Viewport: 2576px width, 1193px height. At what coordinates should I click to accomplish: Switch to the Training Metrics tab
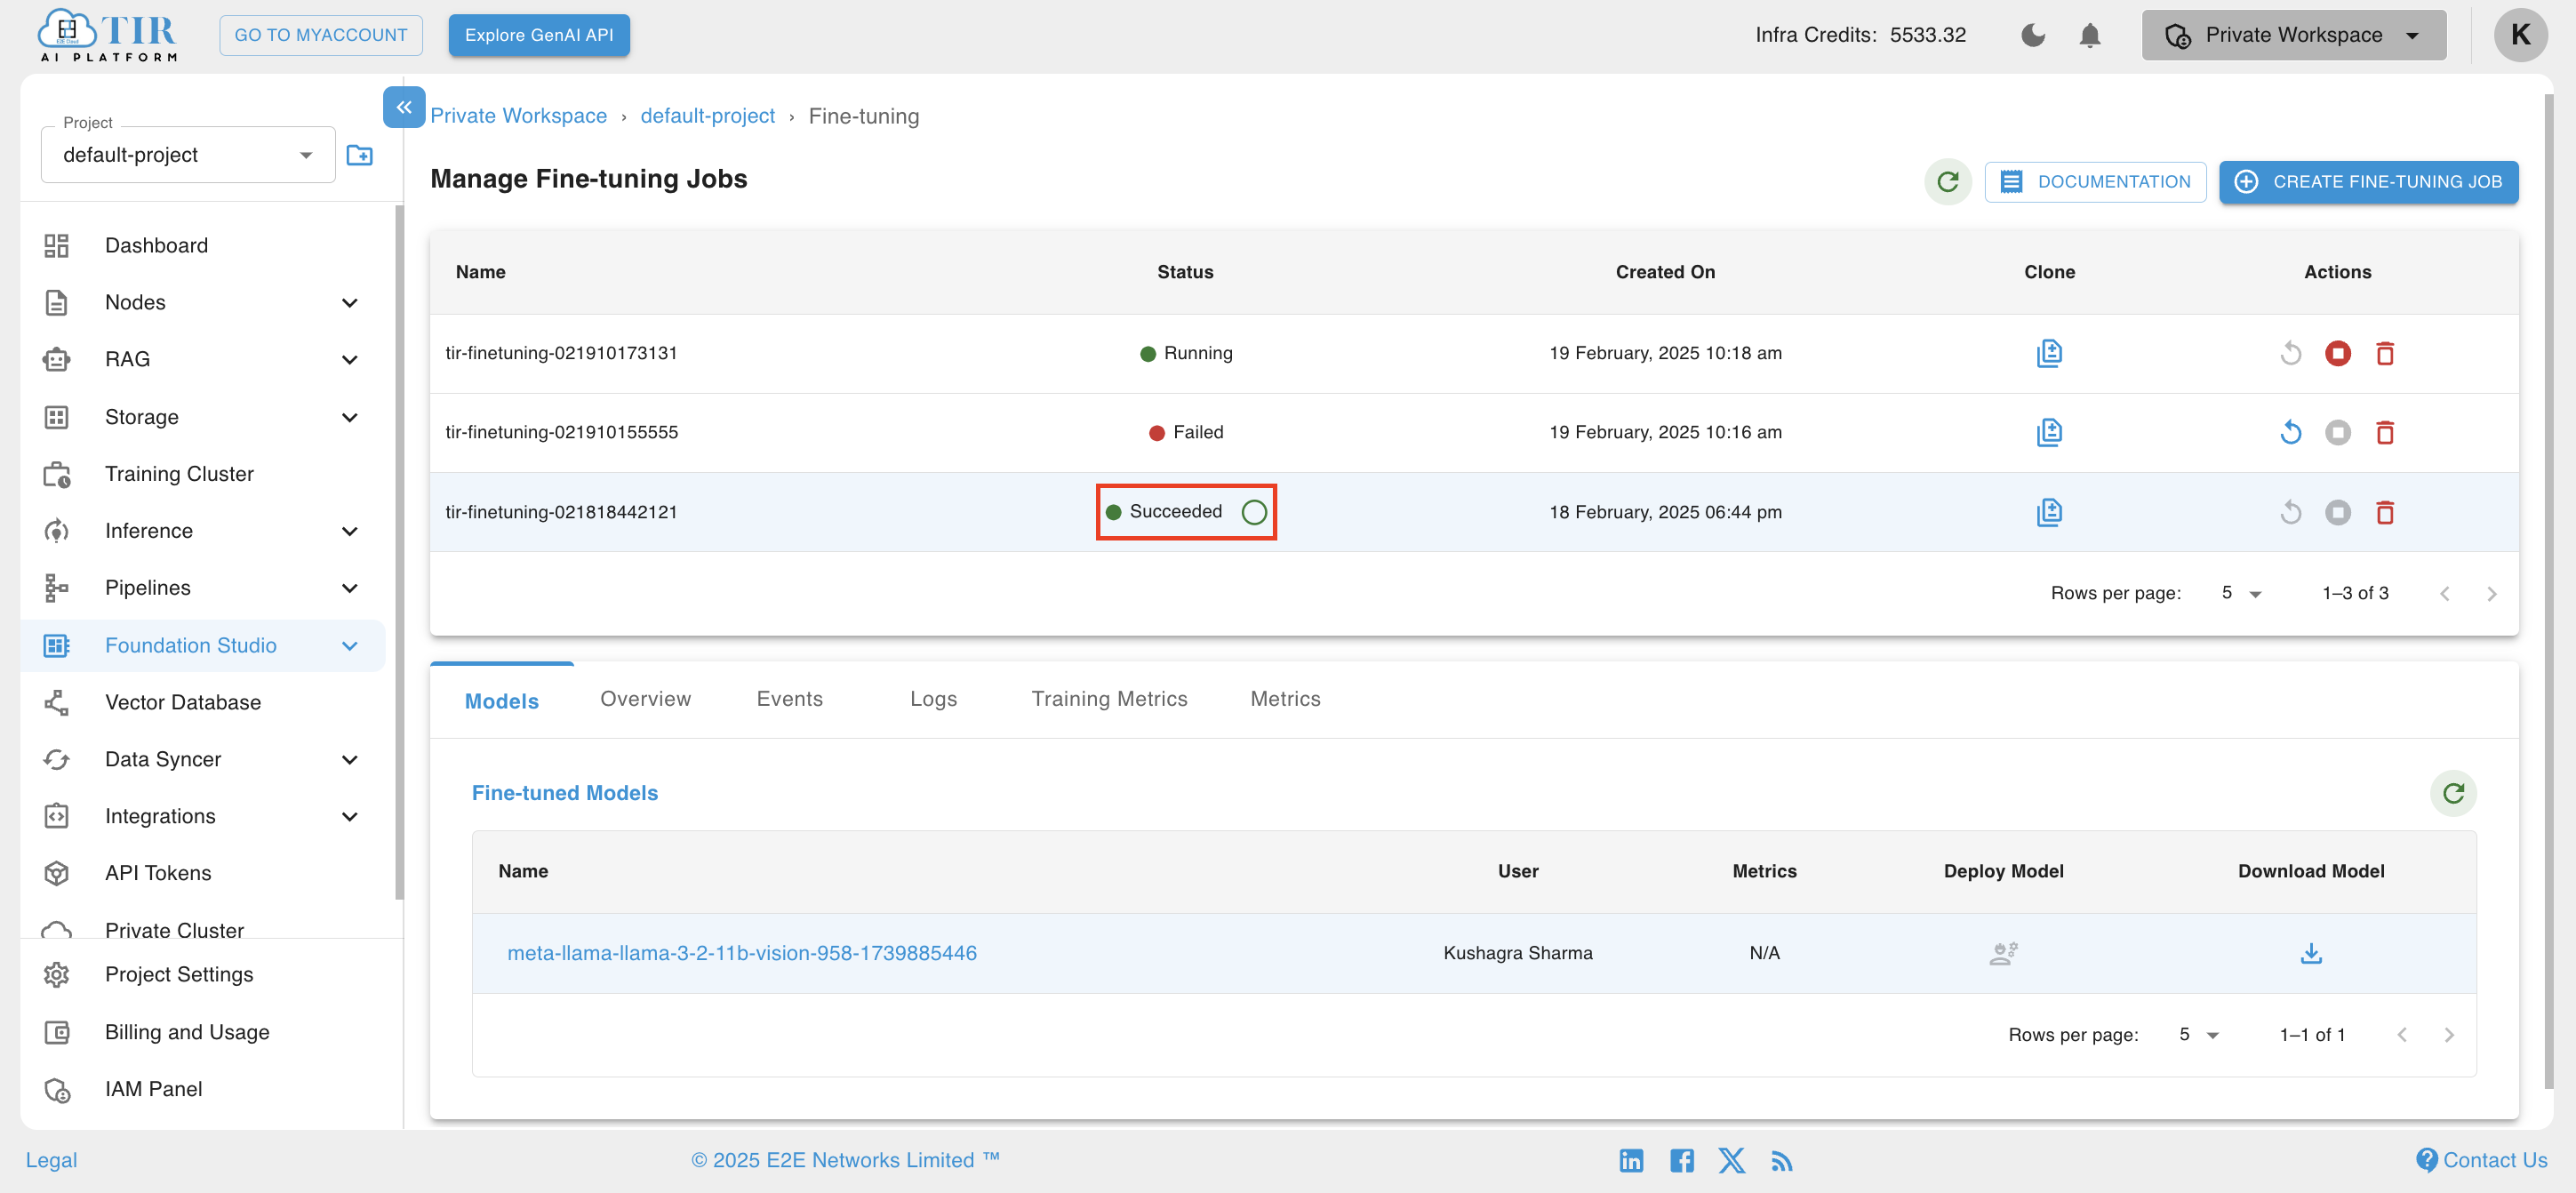[x=1109, y=699]
